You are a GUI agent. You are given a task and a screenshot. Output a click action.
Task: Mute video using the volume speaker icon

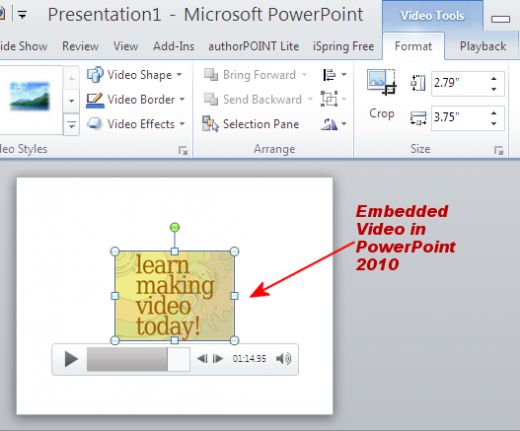click(x=283, y=359)
